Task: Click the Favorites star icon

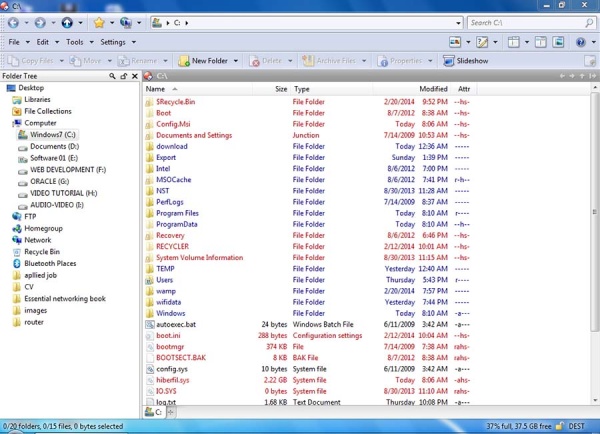Action: coord(99,22)
